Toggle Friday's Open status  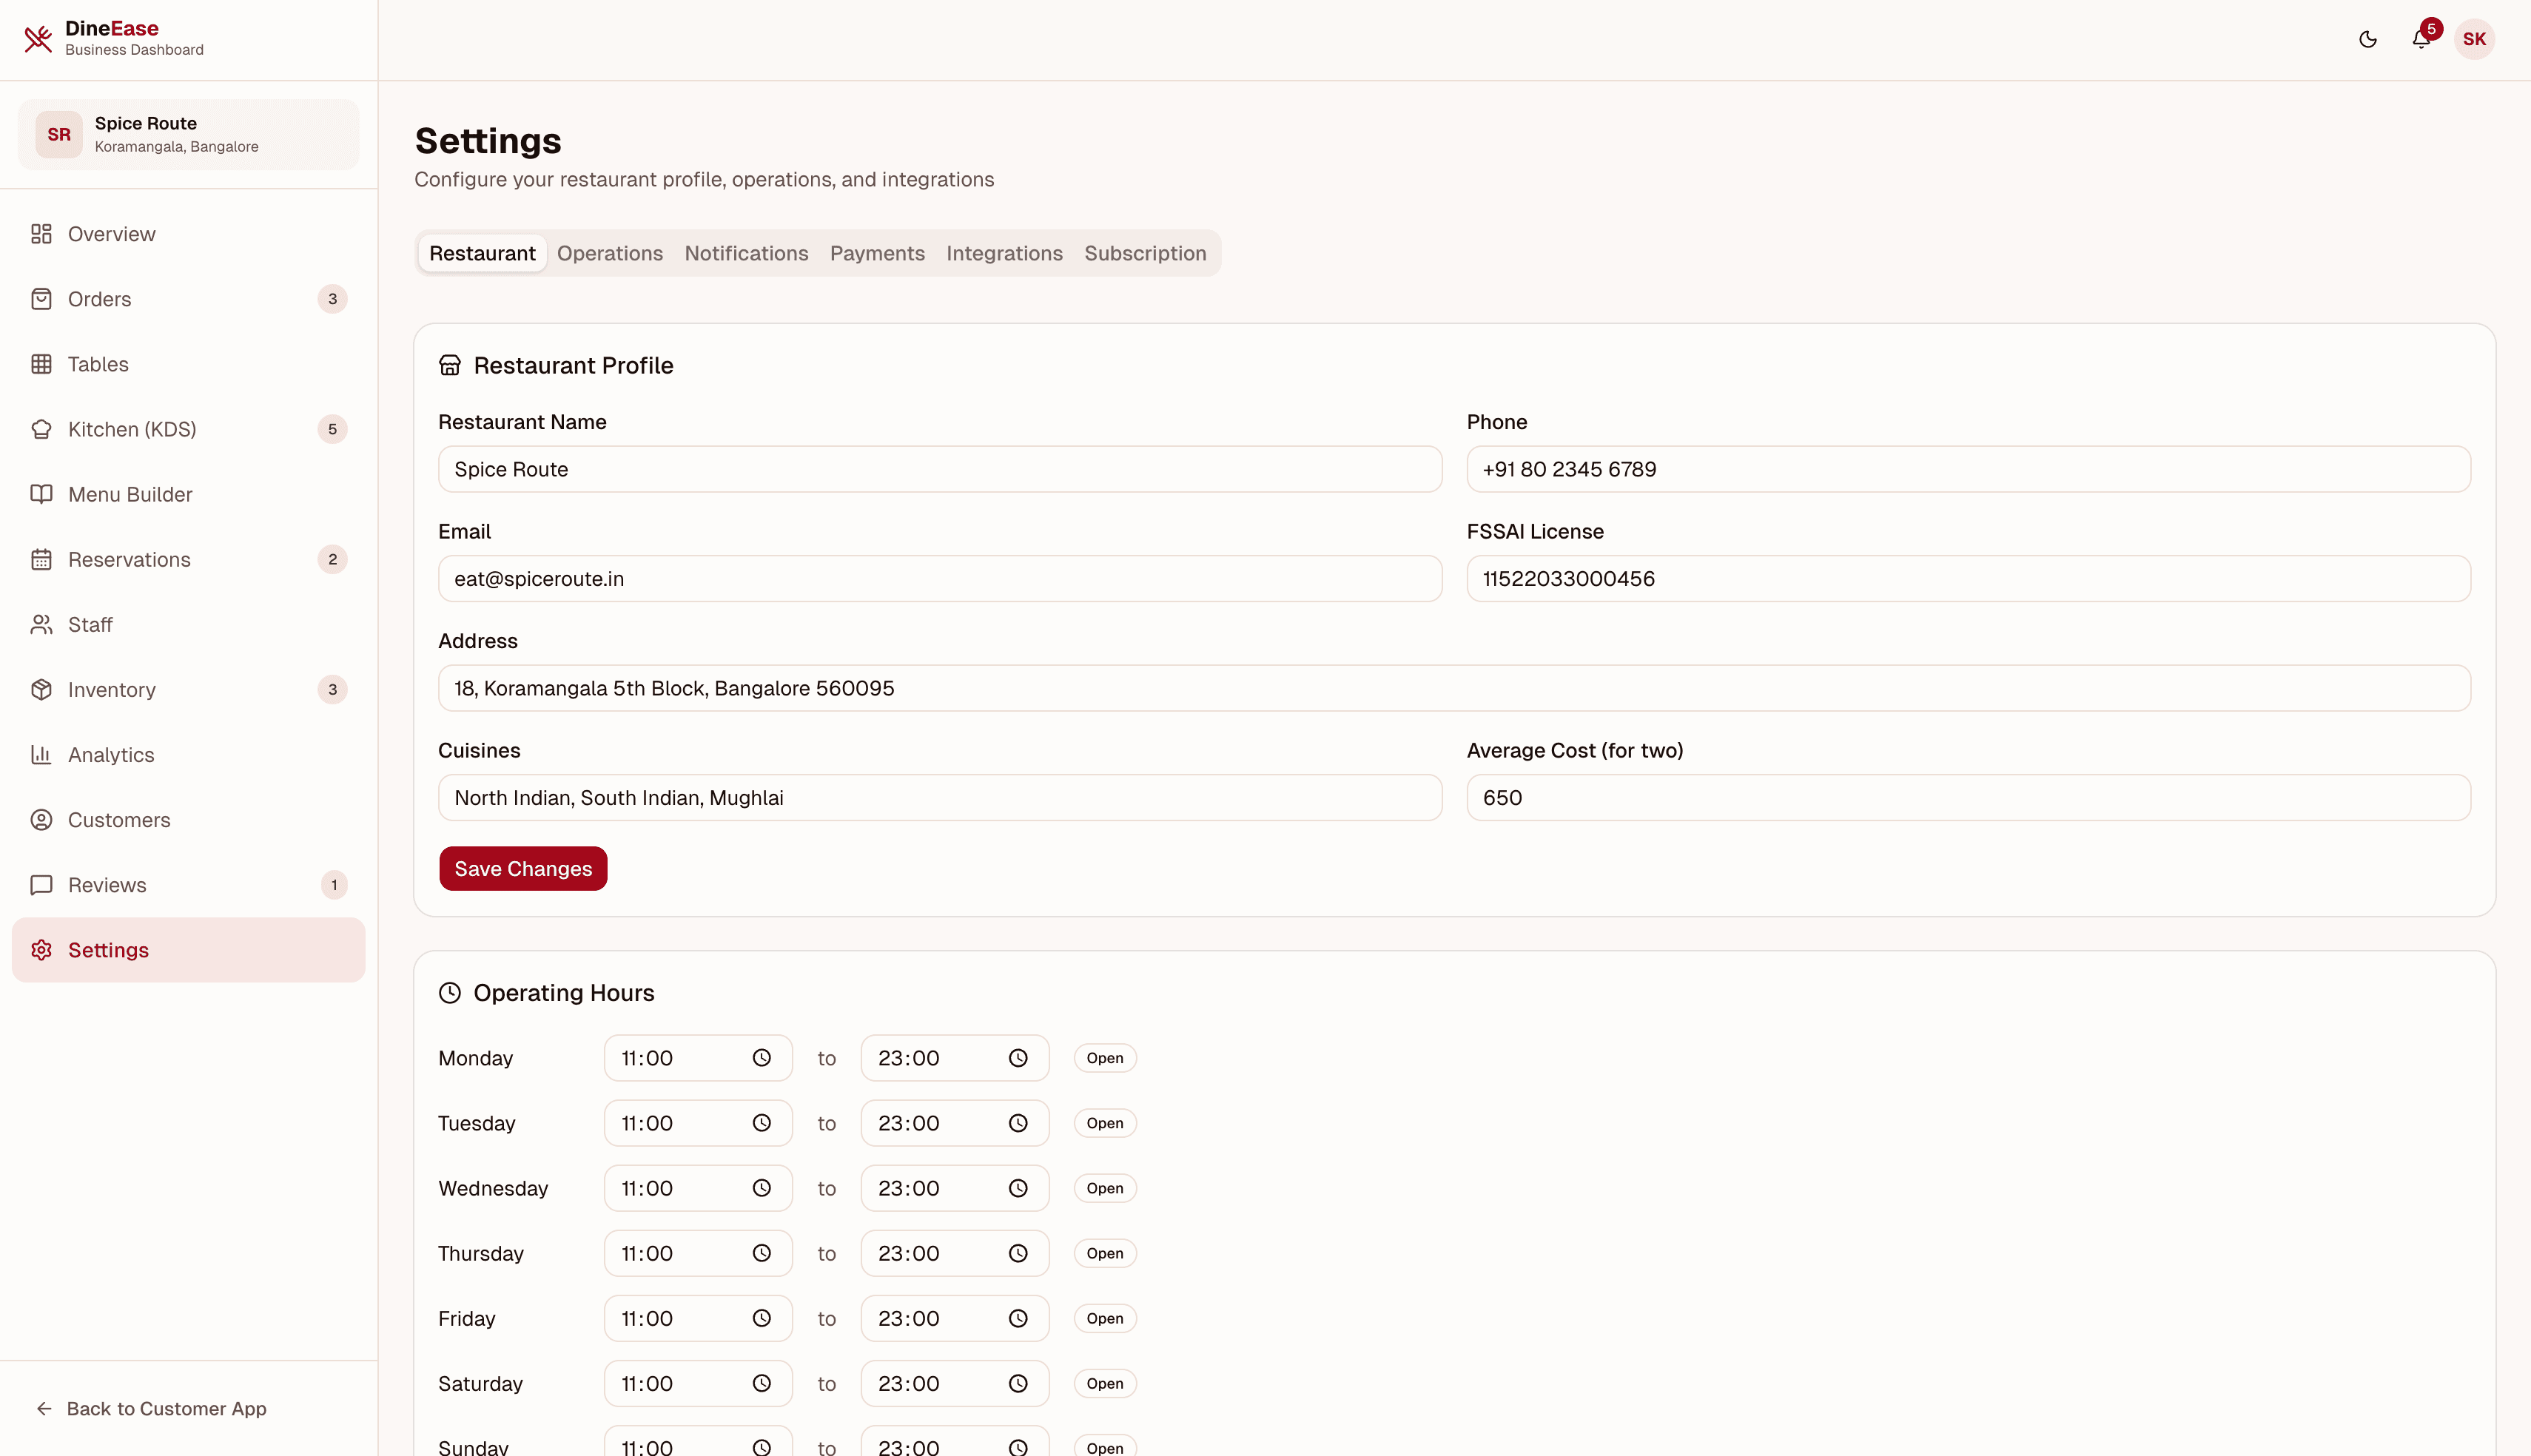(1104, 1318)
